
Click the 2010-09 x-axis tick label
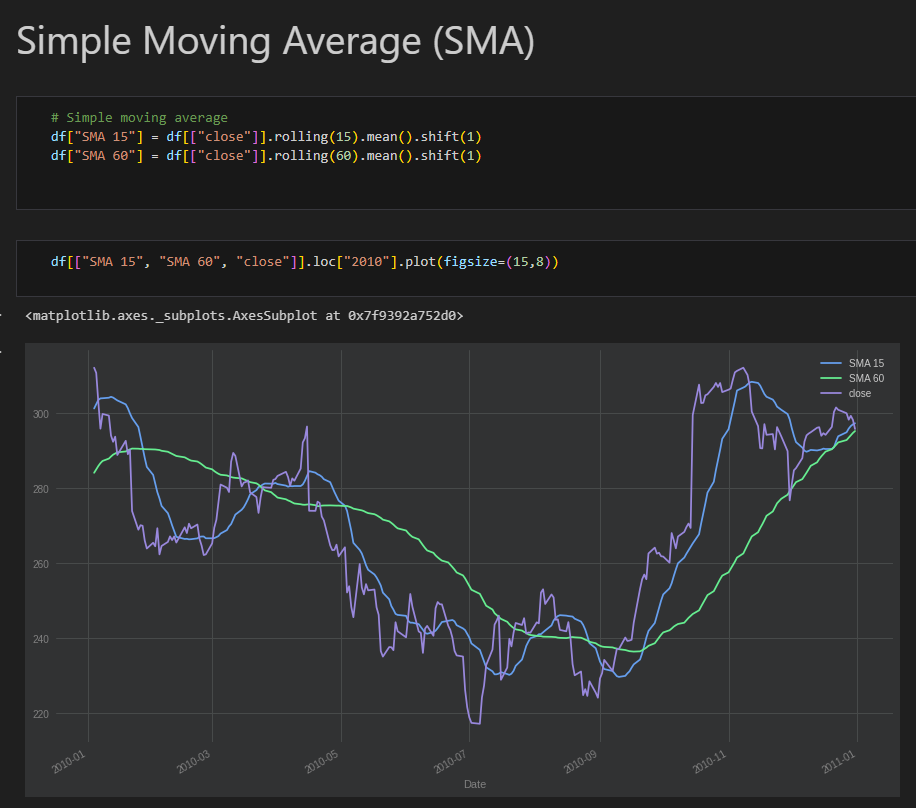click(x=581, y=762)
